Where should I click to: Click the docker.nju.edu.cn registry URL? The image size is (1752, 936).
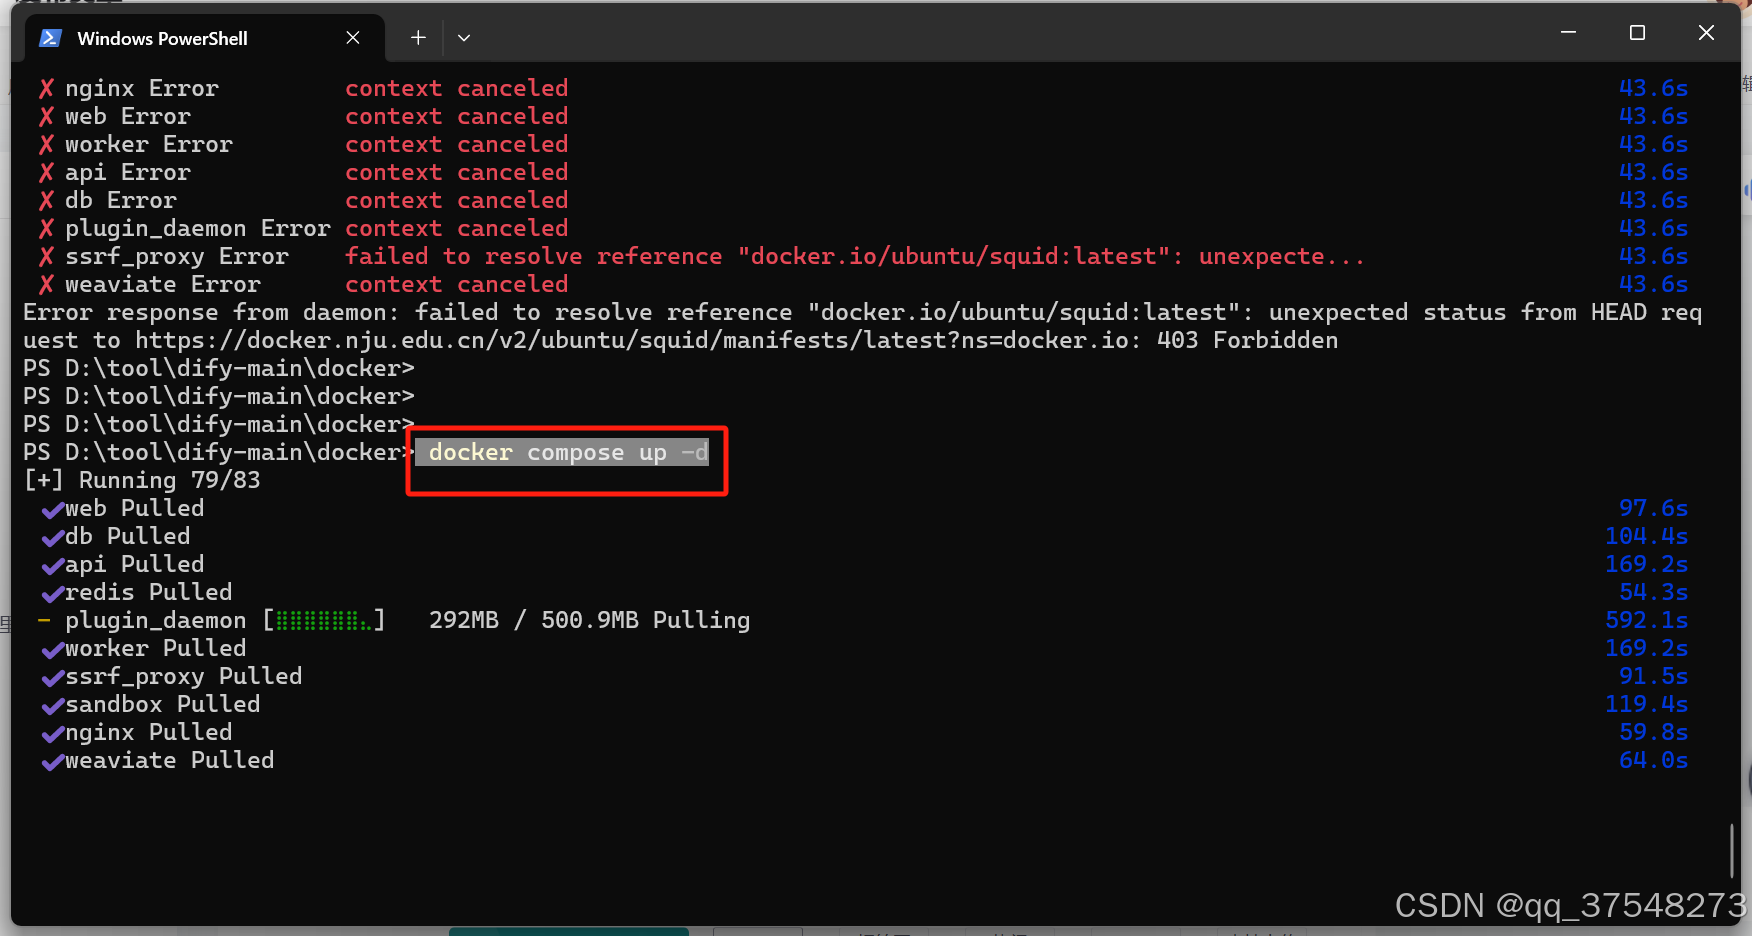click(x=400, y=340)
